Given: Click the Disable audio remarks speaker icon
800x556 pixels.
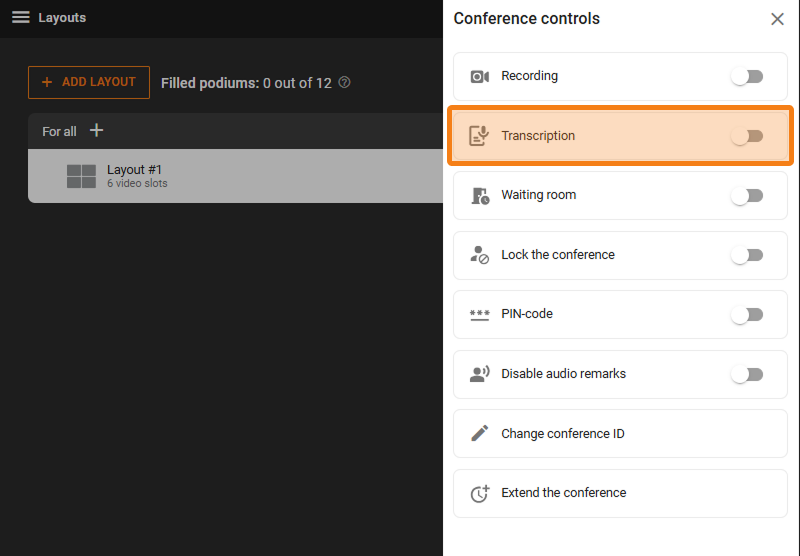Looking at the screenshot, I should (480, 374).
